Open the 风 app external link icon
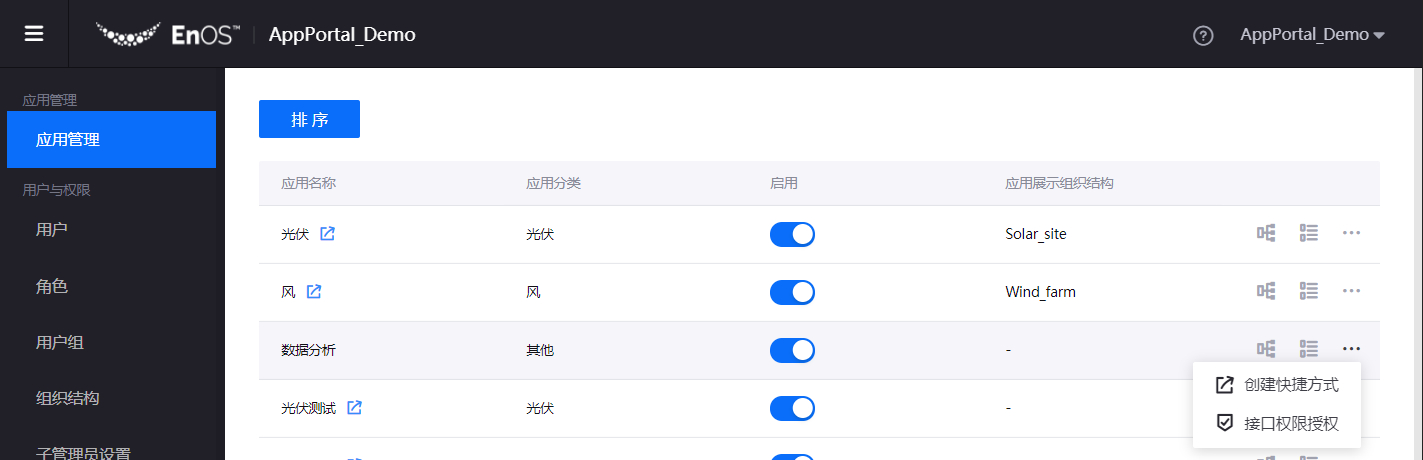 pyautogui.click(x=314, y=292)
